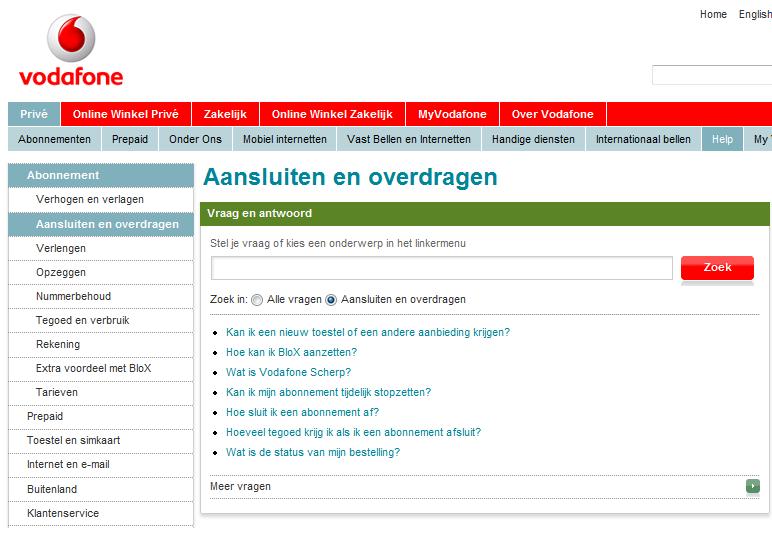This screenshot has height=533, width=772.
Task: Open question about abonnement tijdelijk stopzetten
Action: pyautogui.click(x=328, y=393)
